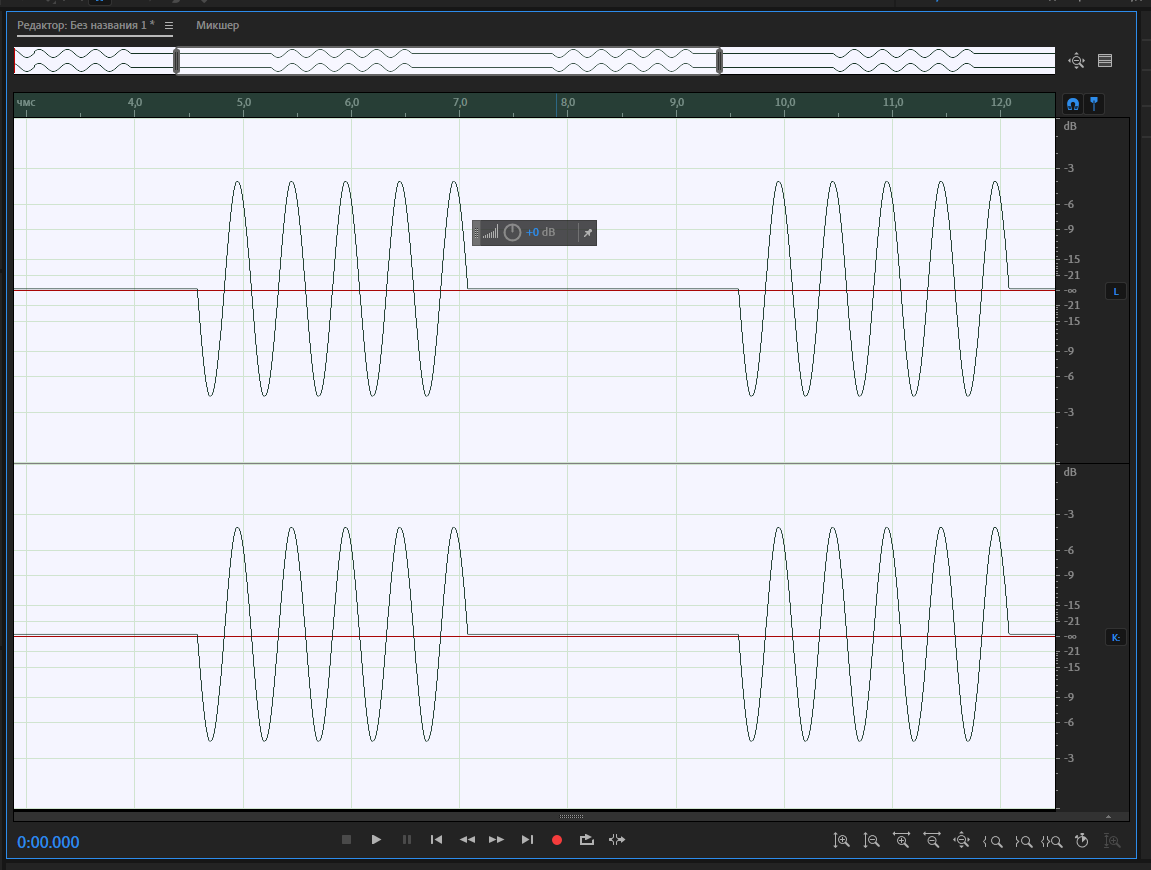Rewind the audio
Screen dimensions: 1151x870
pyautogui.click(x=467, y=839)
